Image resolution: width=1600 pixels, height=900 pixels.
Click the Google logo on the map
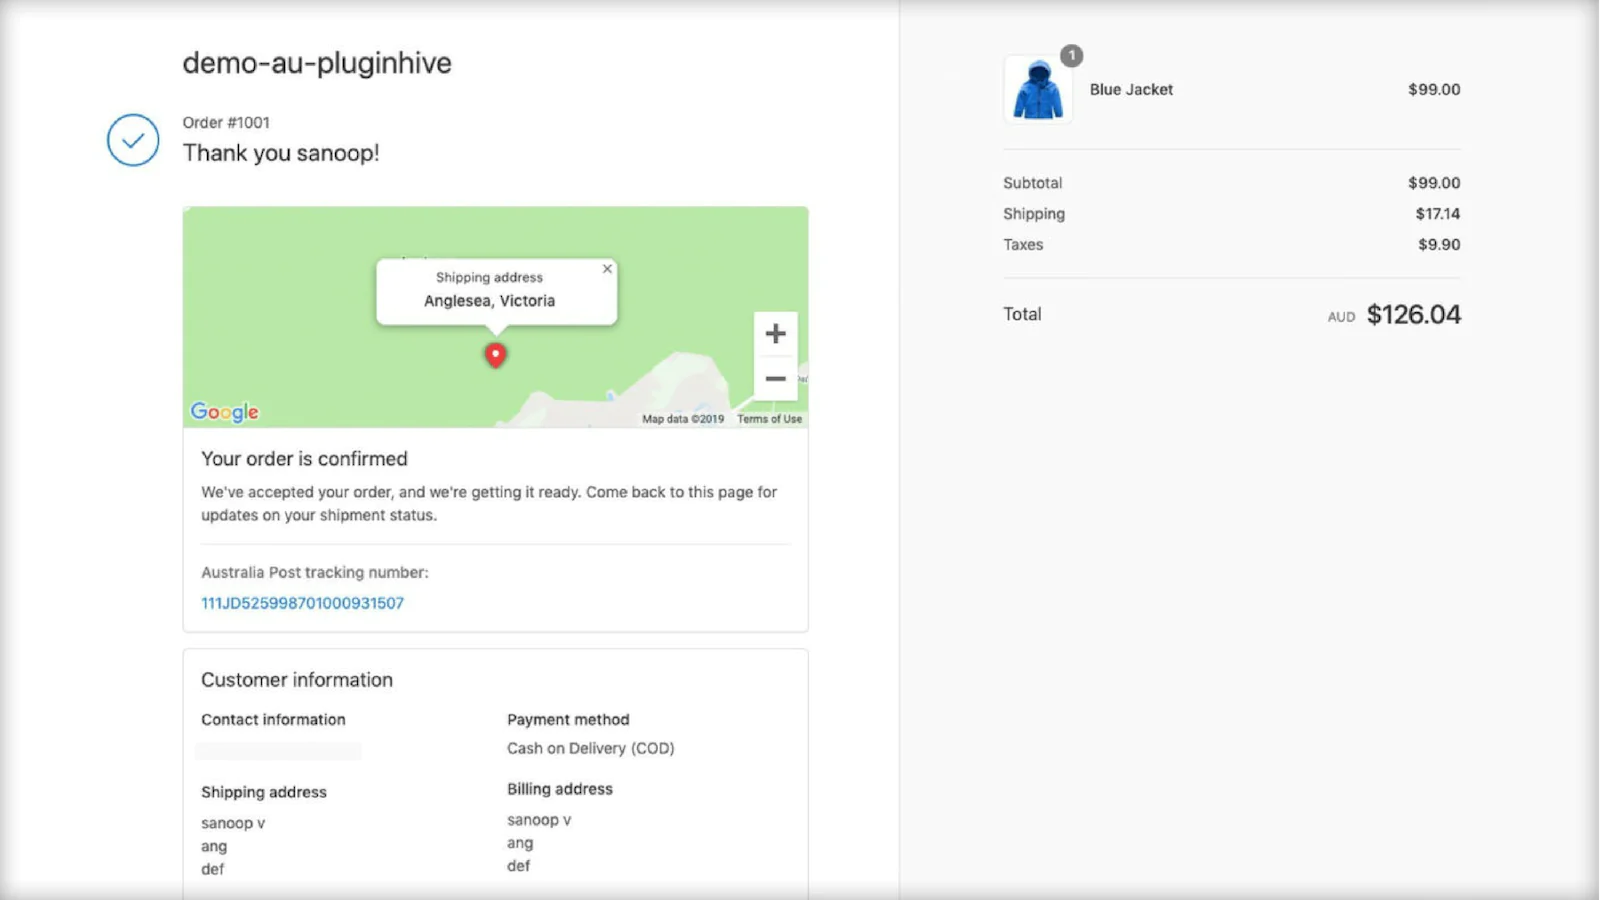coord(225,412)
